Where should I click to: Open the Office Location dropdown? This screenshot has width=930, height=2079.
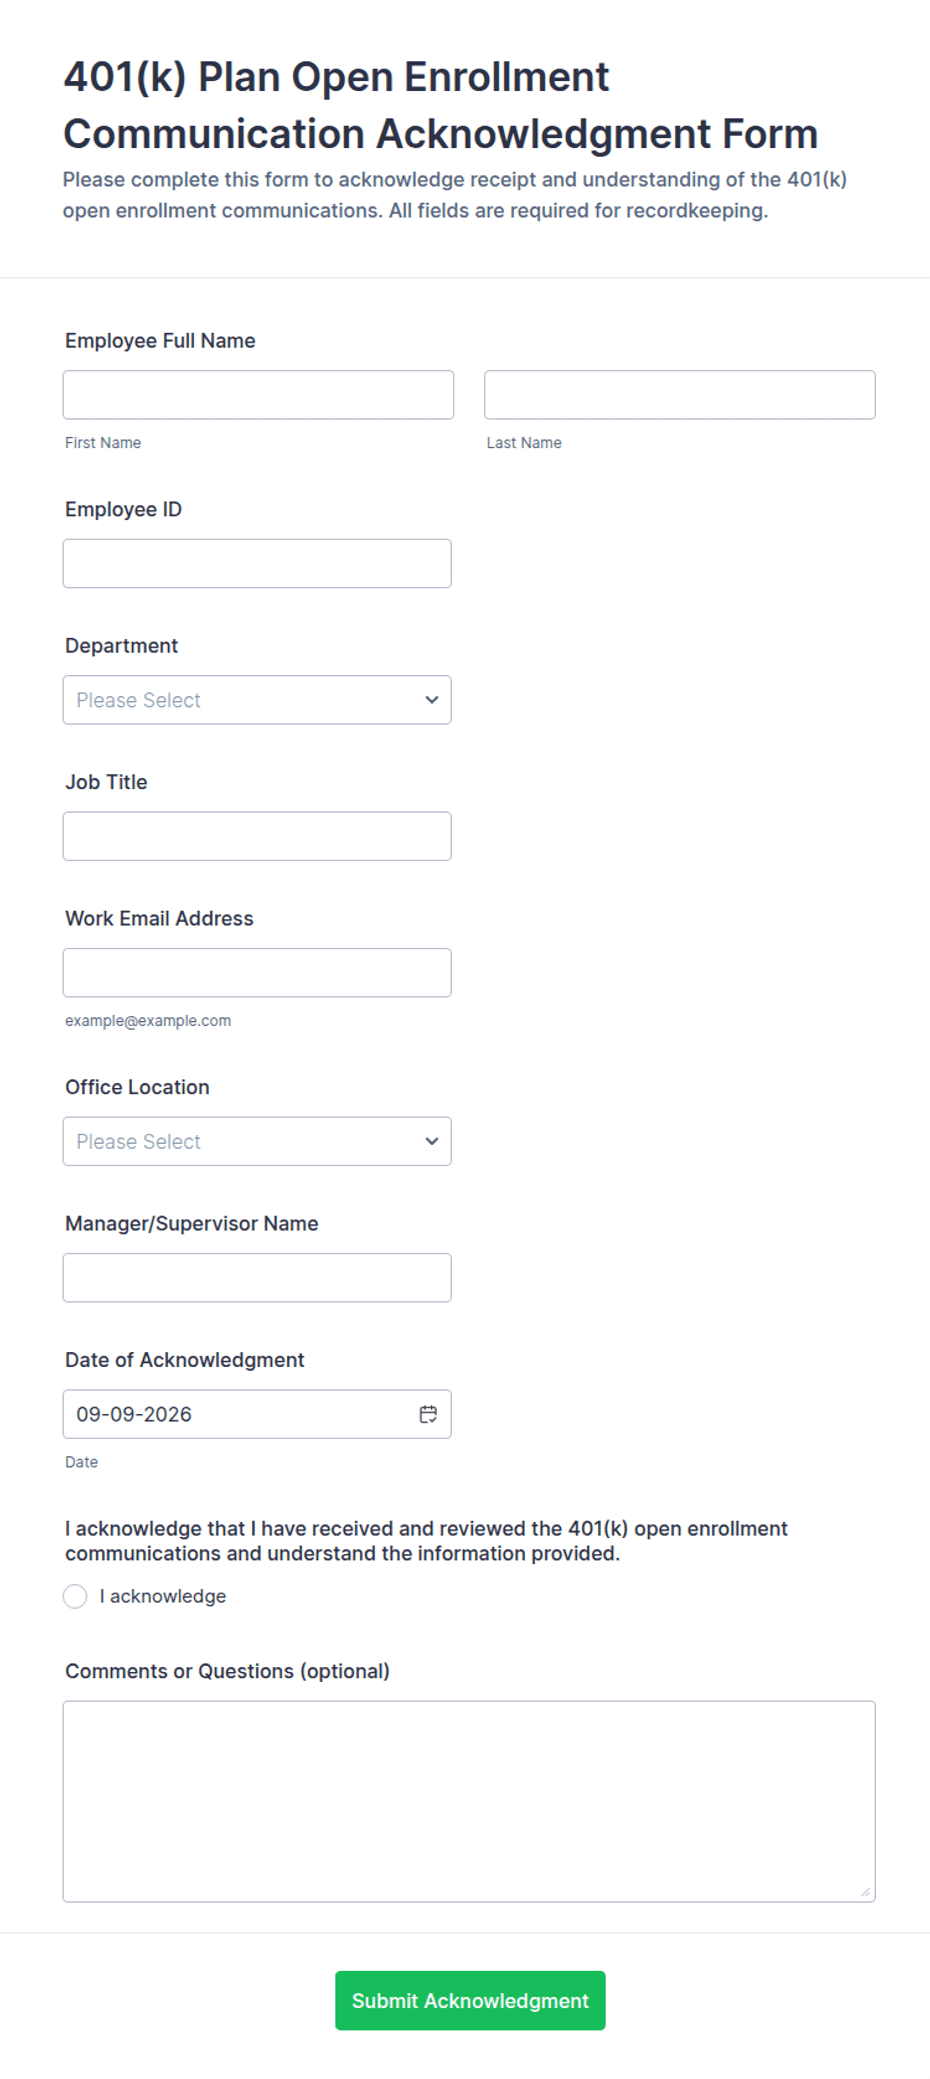257,1141
